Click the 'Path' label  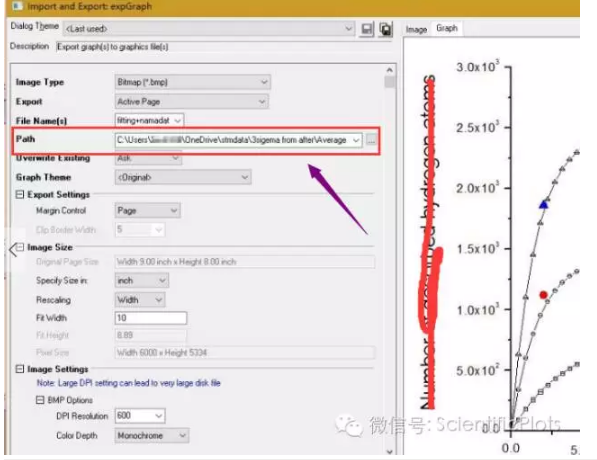coord(26,139)
